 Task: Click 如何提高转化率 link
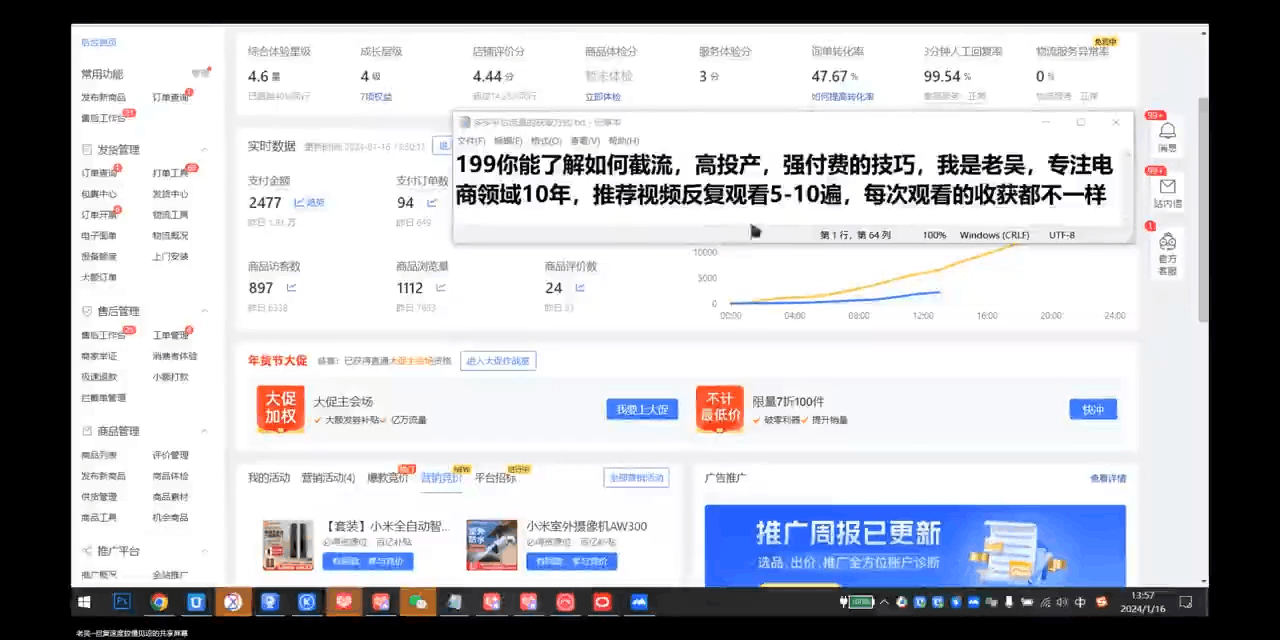pyautogui.click(x=843, y=97)
